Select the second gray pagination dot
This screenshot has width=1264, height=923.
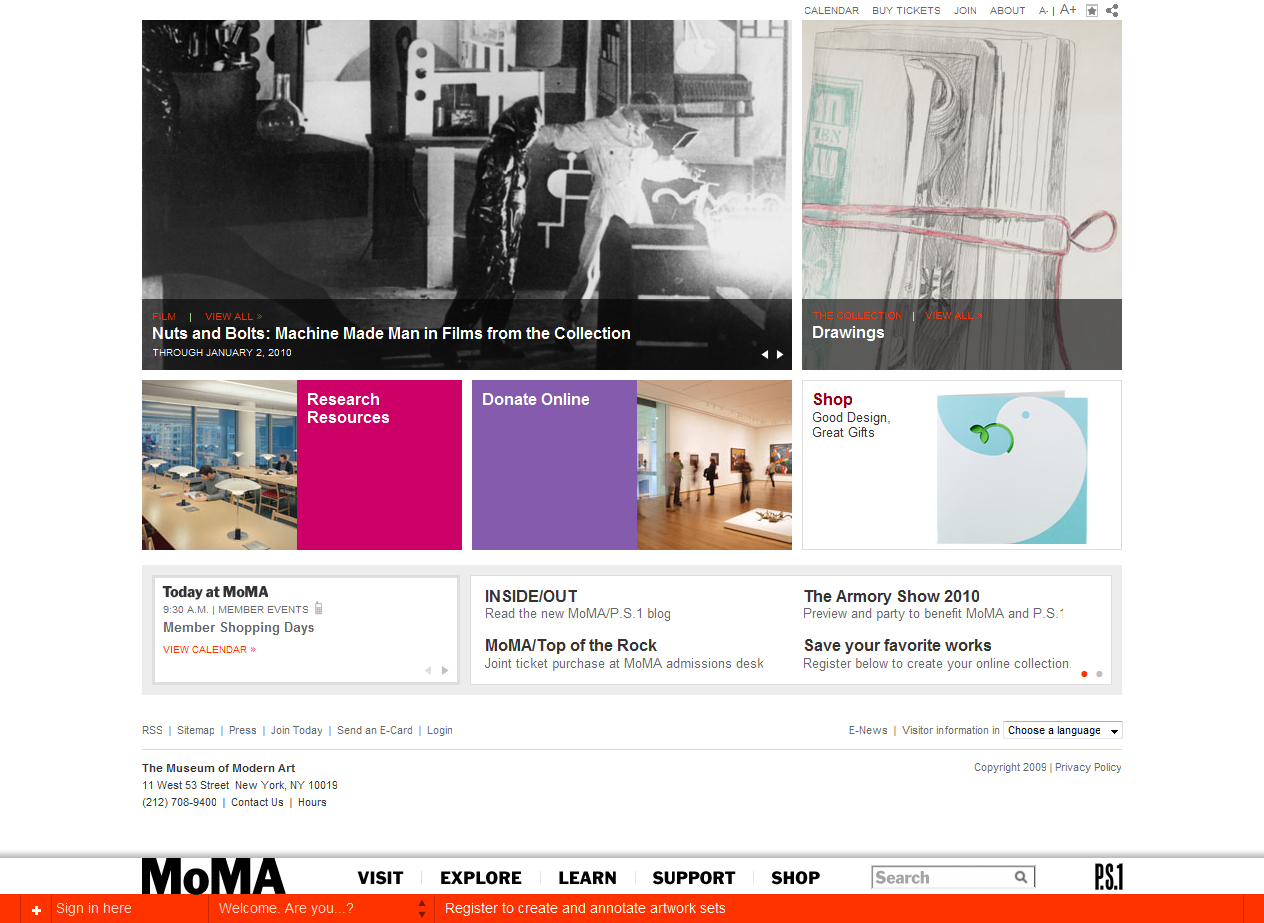pyautogui.click(x=1099, y=674)
